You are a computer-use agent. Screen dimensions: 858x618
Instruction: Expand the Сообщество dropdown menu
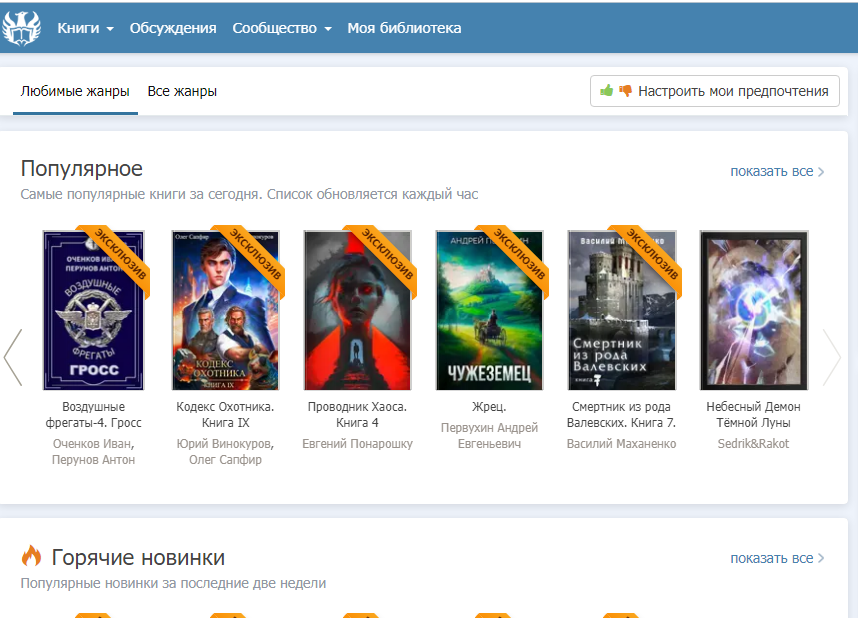(281, 28)
